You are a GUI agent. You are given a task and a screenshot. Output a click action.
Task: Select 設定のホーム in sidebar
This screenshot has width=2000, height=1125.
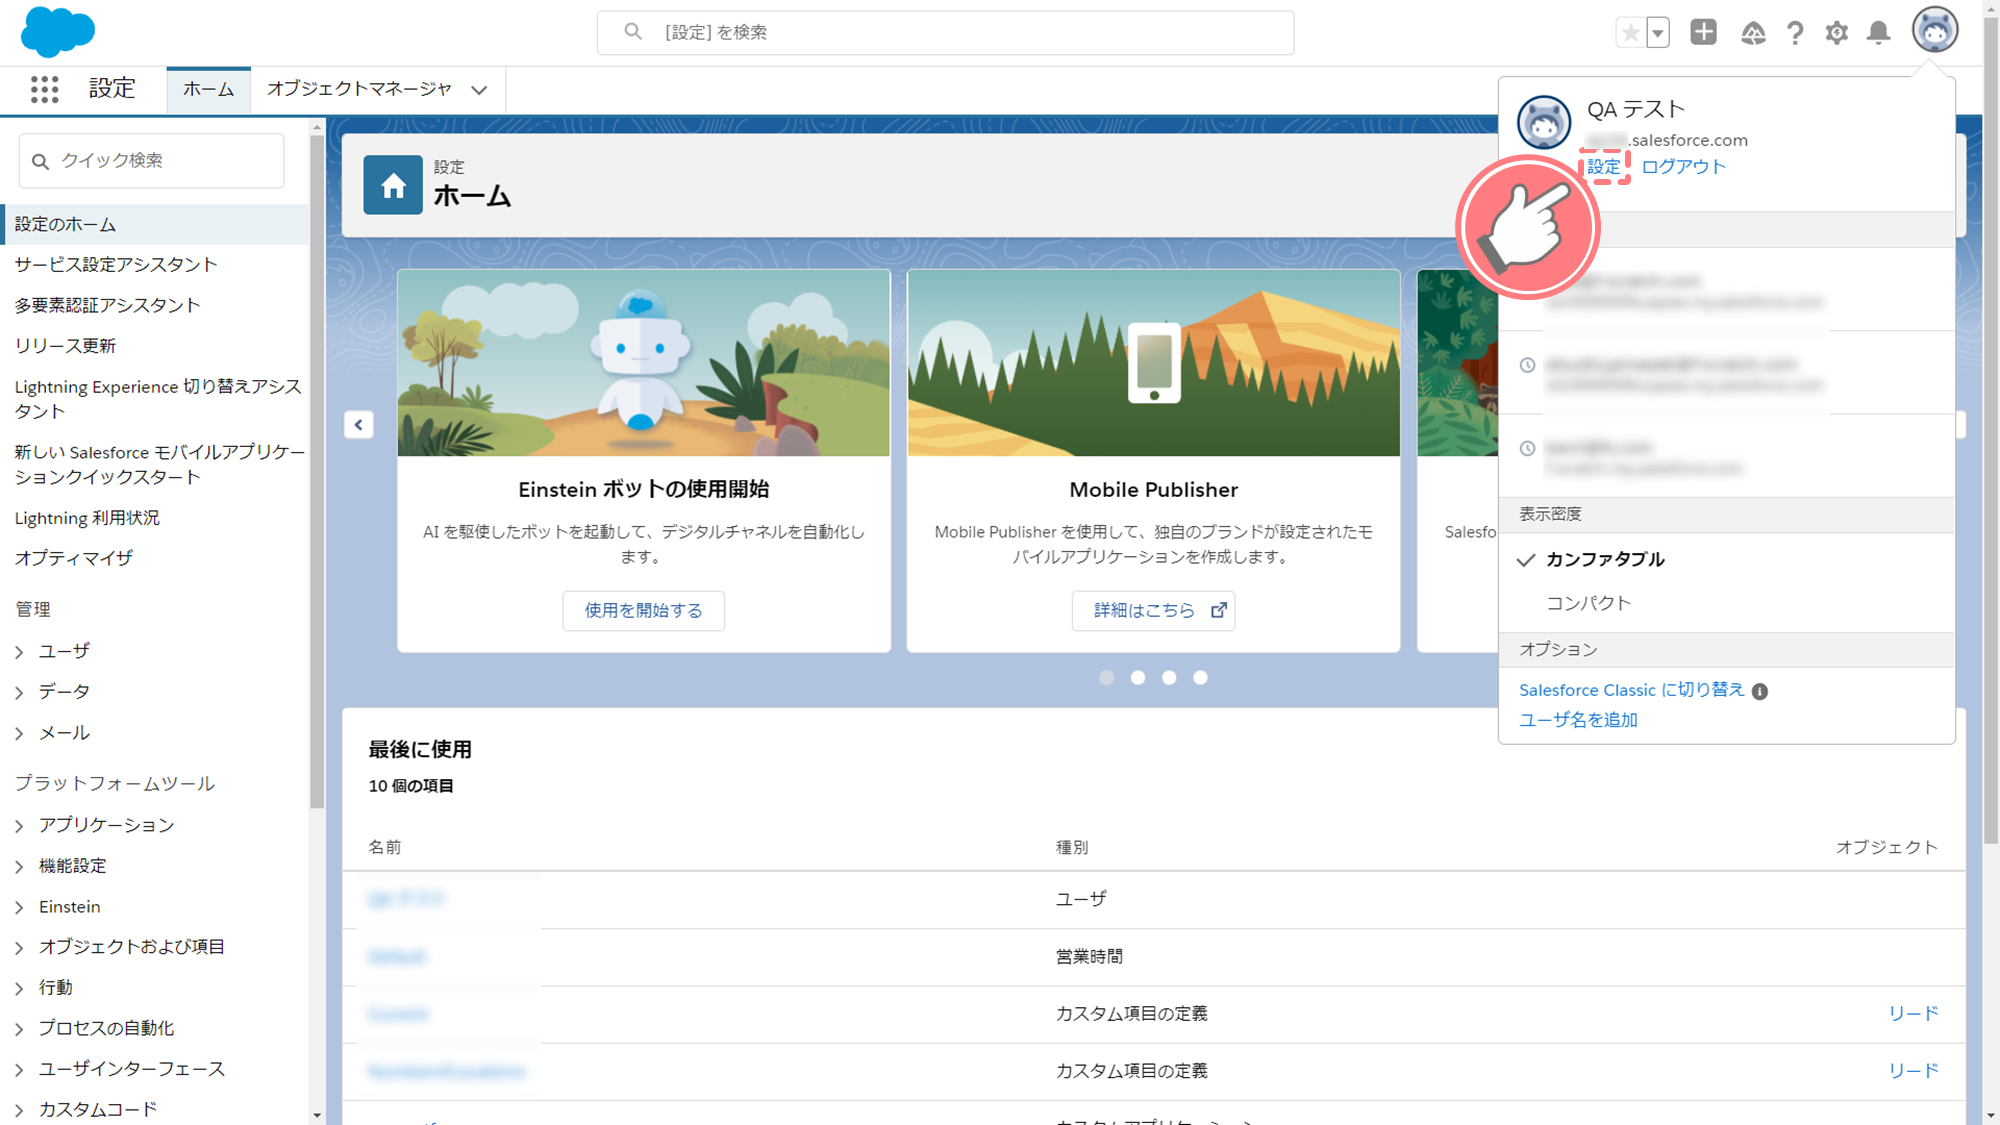pos(155,224)
